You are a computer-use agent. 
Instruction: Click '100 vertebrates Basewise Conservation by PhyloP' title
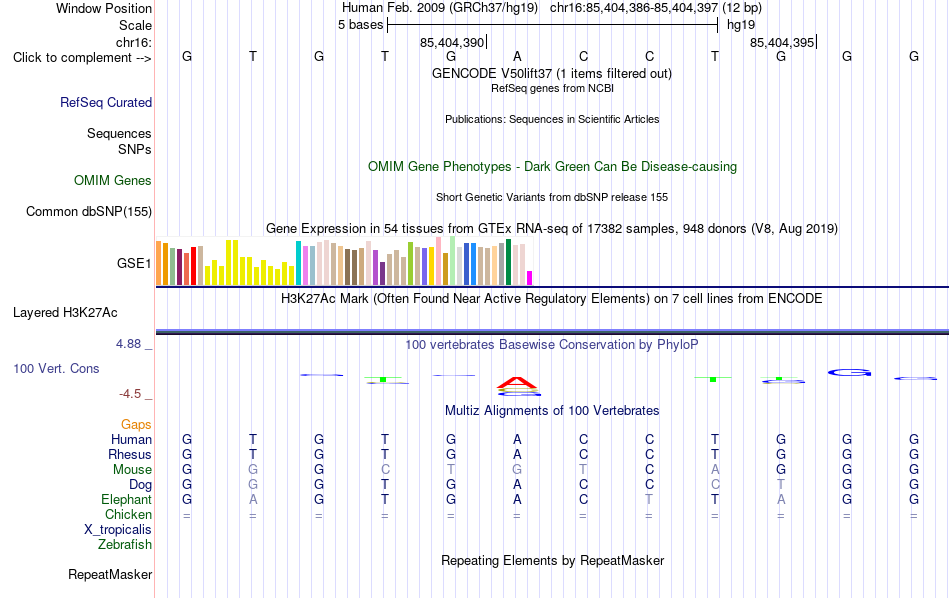tap(552, 345)
